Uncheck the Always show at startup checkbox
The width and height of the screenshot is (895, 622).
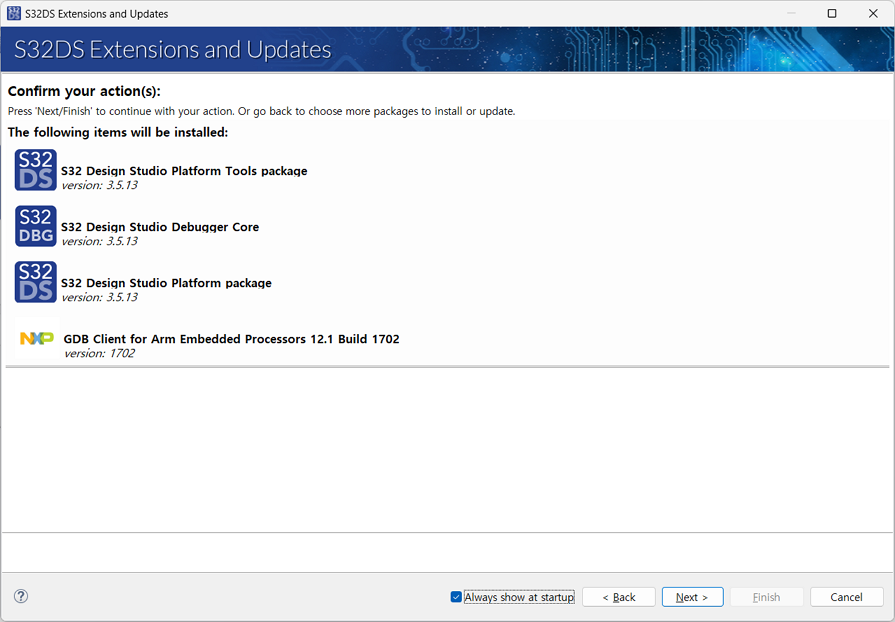[x=456, y=596]
